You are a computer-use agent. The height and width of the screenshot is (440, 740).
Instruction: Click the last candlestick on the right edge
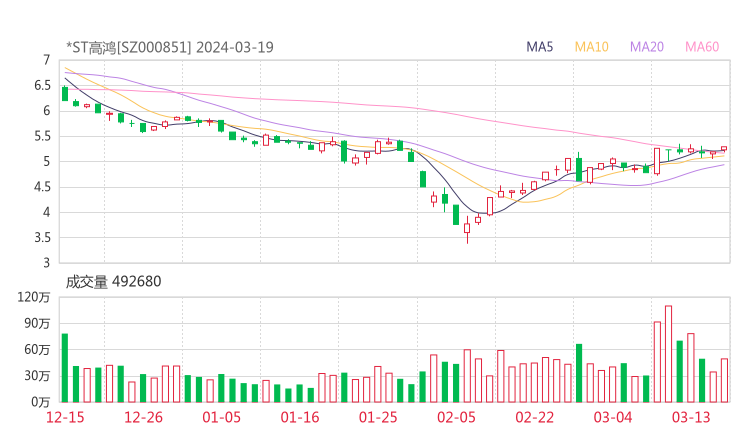(724, 149)
